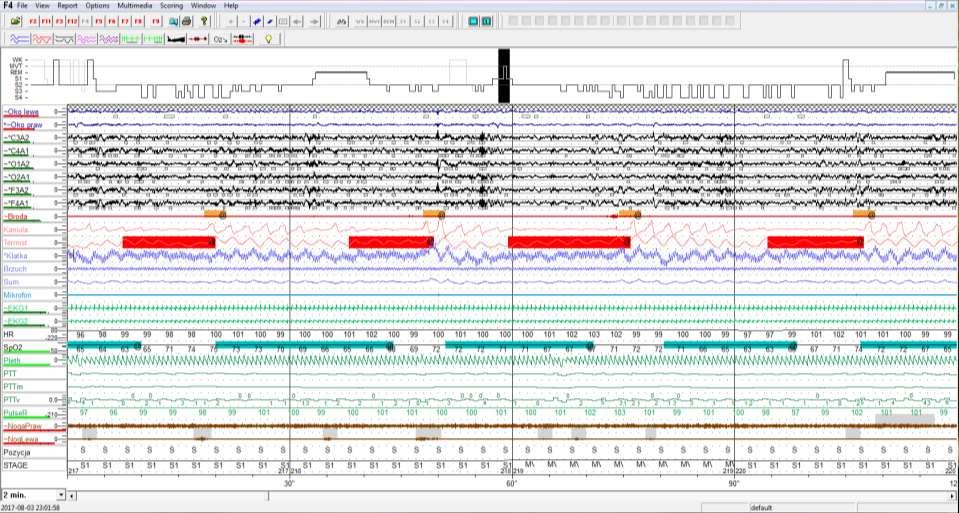
Task: Select the purple waveform montage icon
Action: pyautogui.click(x=108, y=39)
